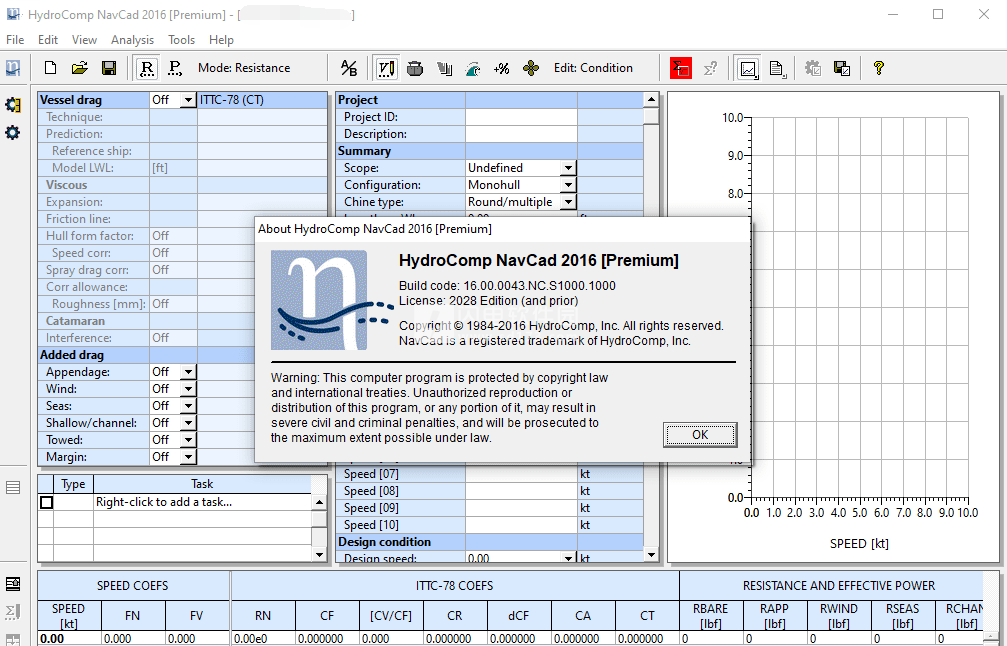Image resolution: width=1007 pixels, height=646 pixels.
Task: Click the toolbar gear settings icon
Action: (813, 68)
